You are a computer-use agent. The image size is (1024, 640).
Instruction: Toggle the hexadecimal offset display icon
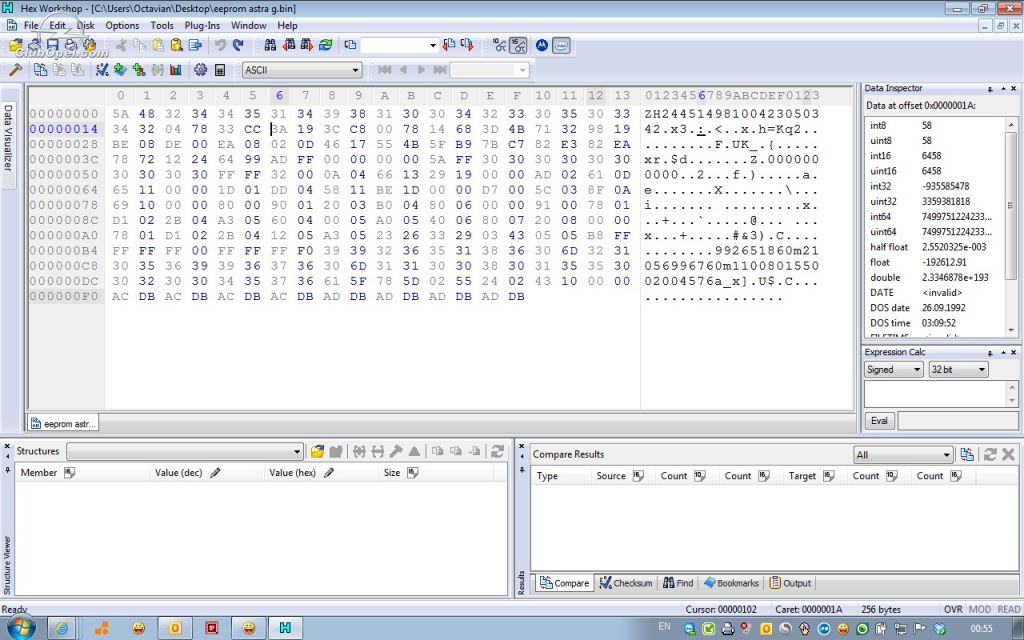tap(518, 45)
